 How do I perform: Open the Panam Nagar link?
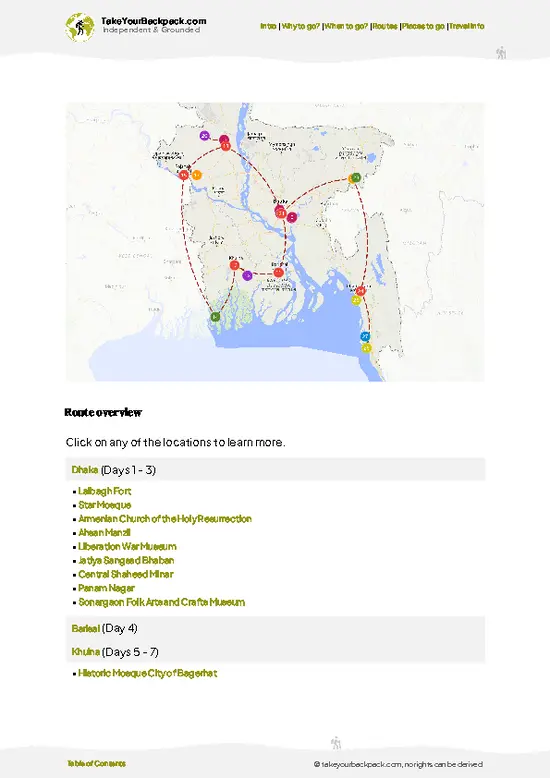107,588
